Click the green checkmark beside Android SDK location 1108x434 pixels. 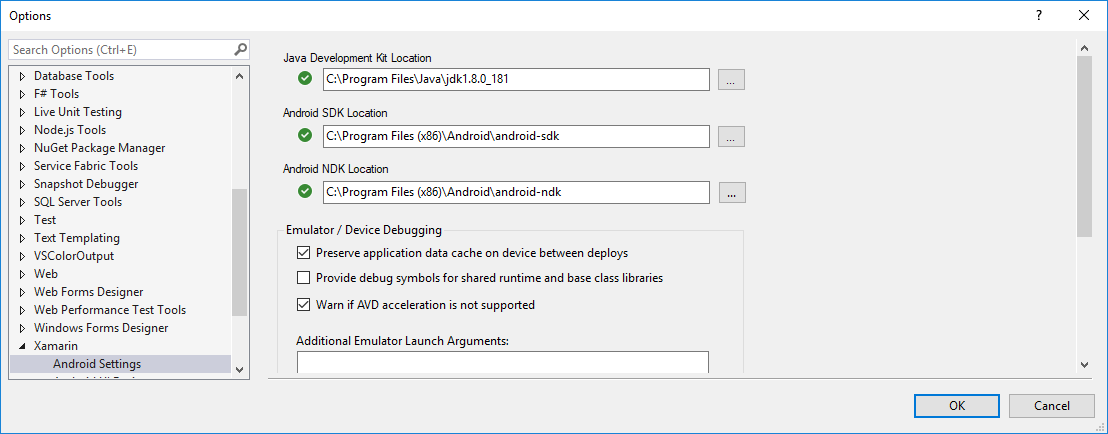305,135
